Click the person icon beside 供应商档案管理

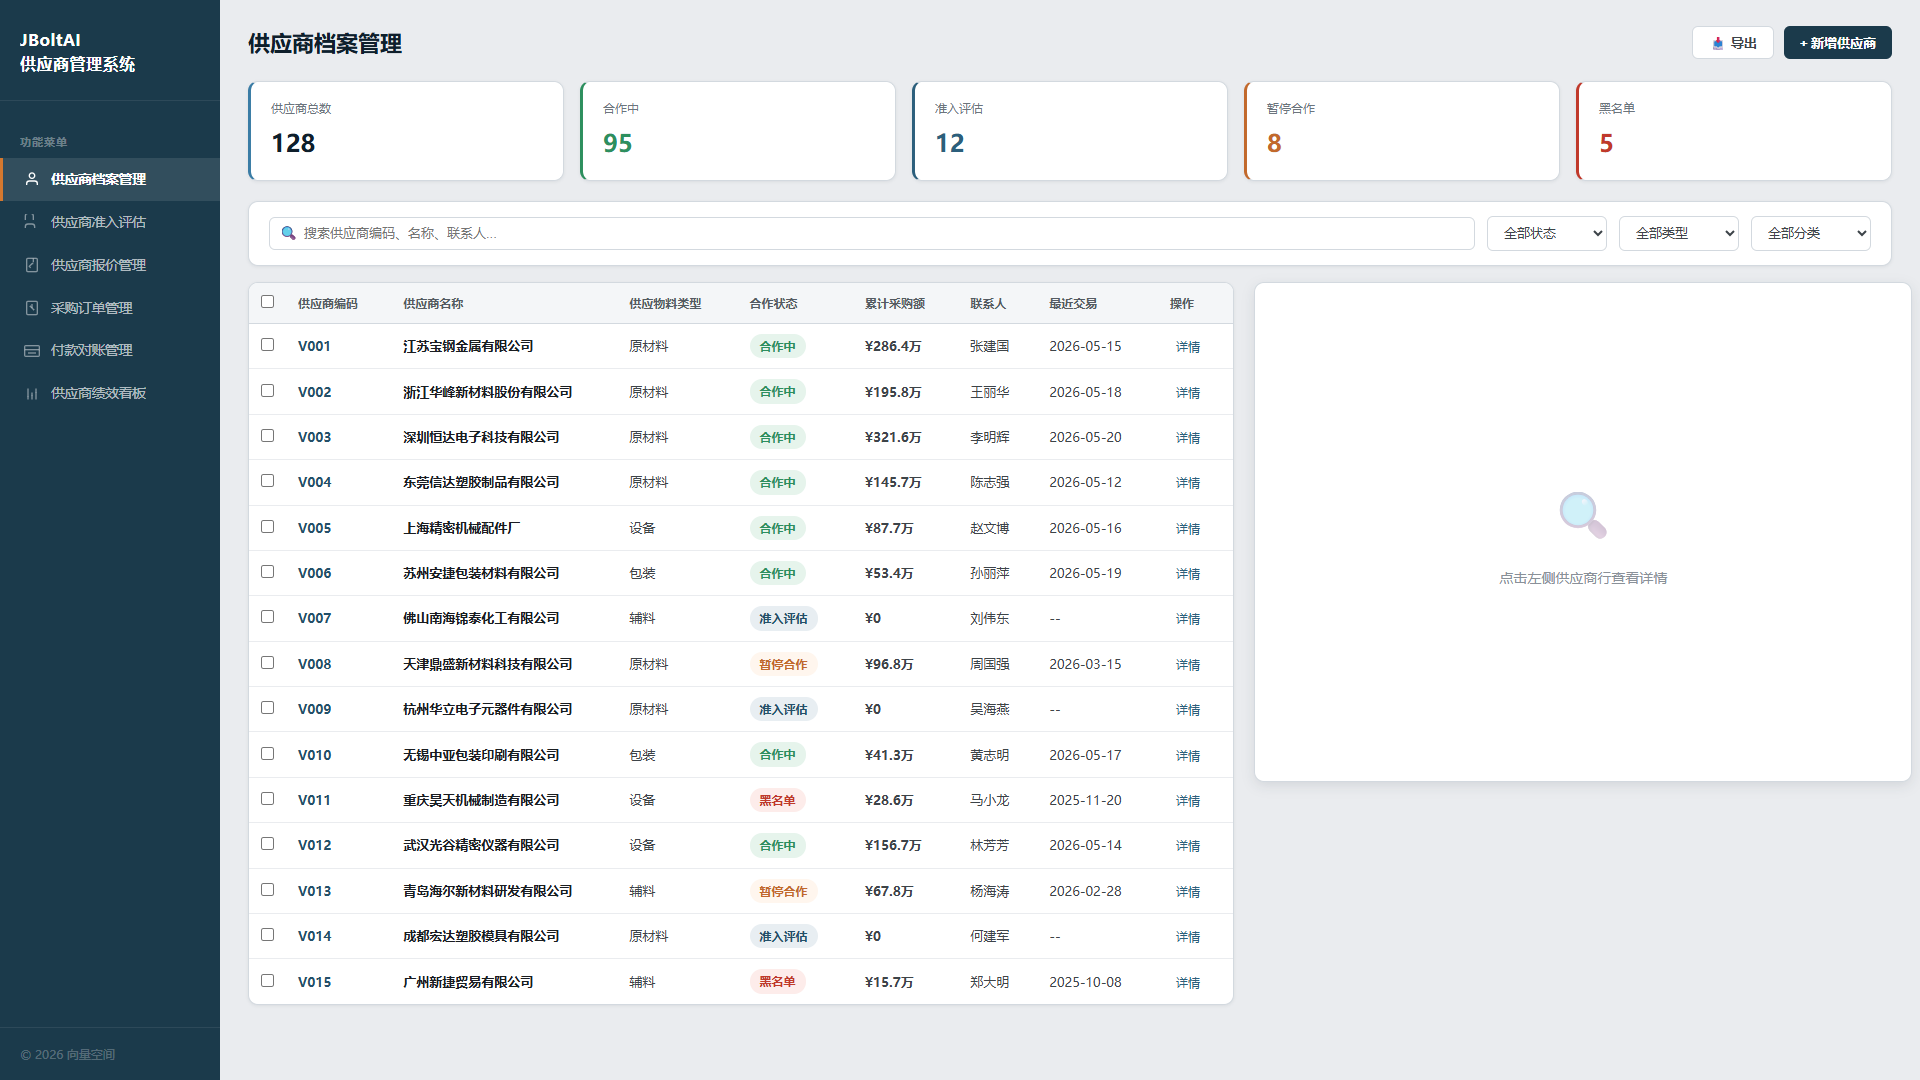[x=32, y=179]
